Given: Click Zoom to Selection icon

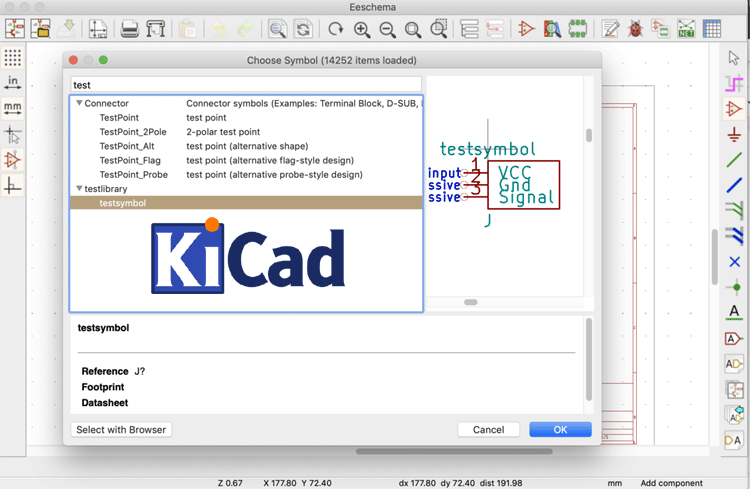Looking at the screenshot, I should click(439, 29).
